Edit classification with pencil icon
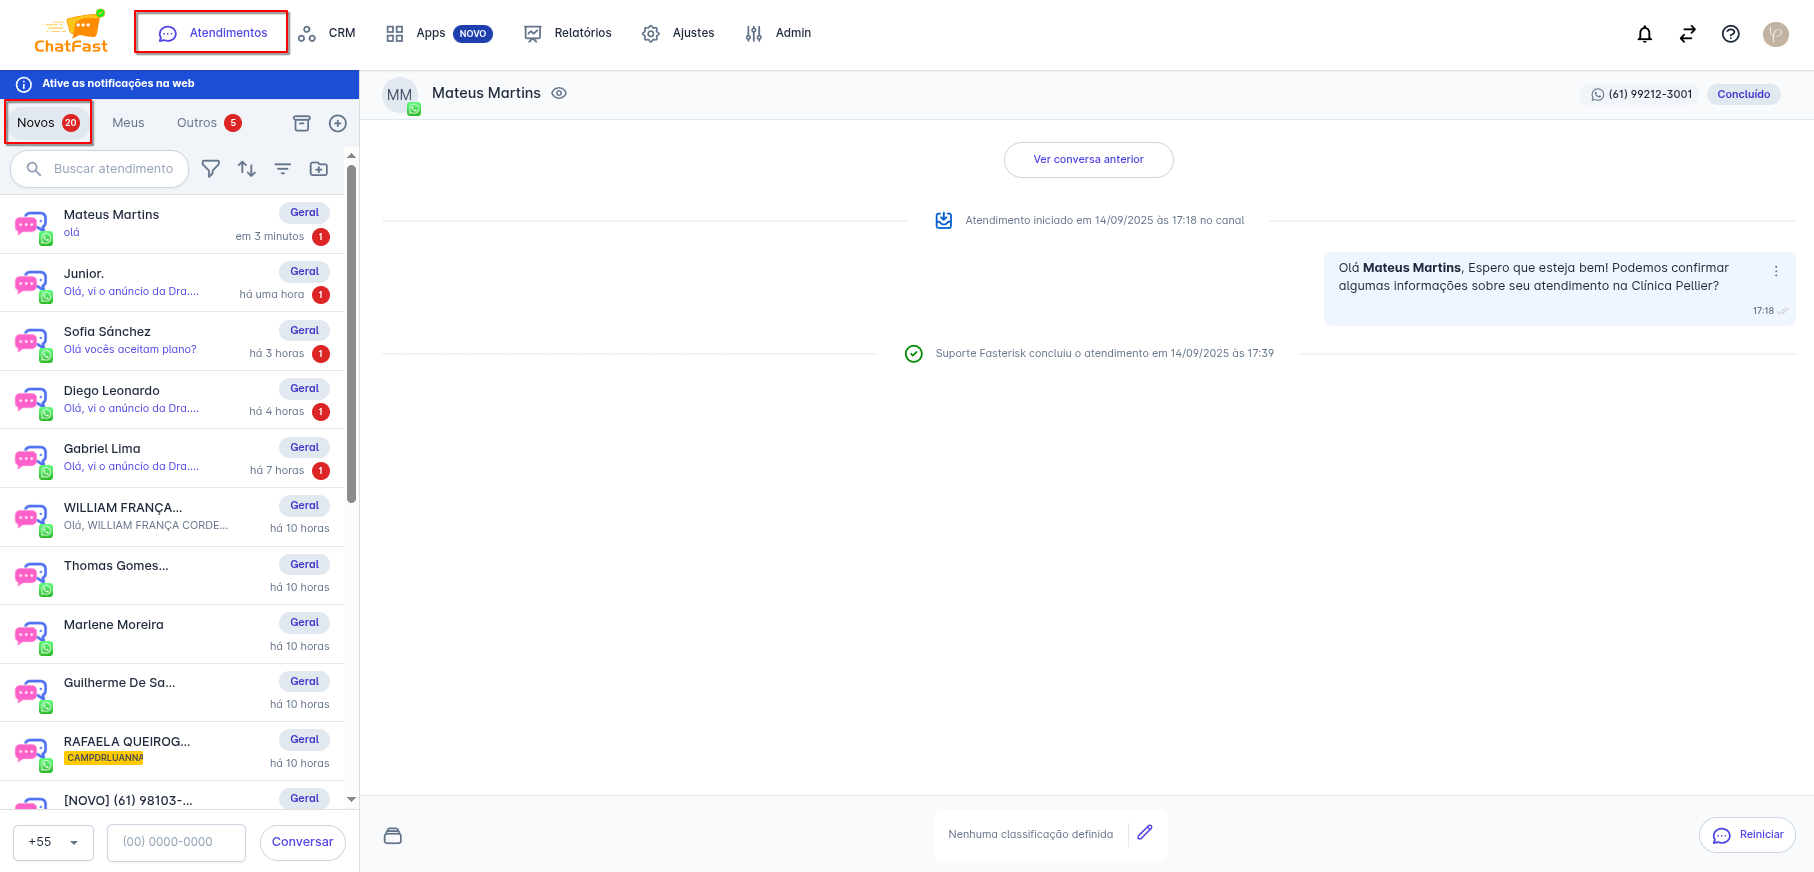1814x872 pixels. pyautogui.click(x=1145, y=833)
